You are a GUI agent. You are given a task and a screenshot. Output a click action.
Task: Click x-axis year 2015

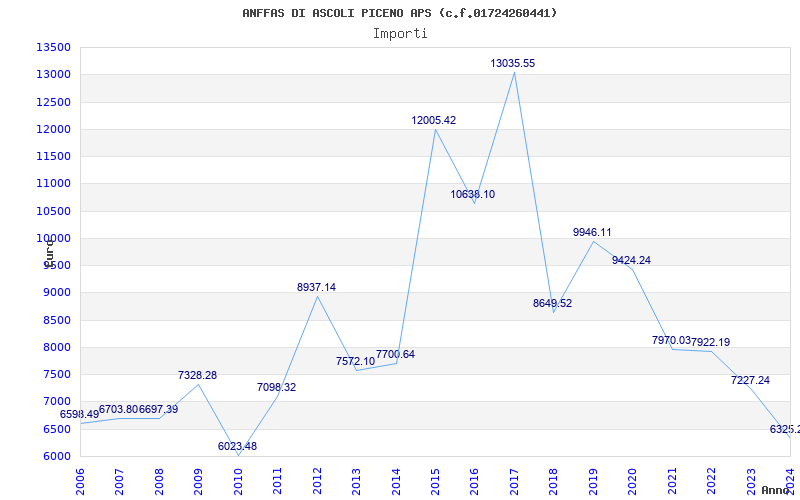point(435,482)
